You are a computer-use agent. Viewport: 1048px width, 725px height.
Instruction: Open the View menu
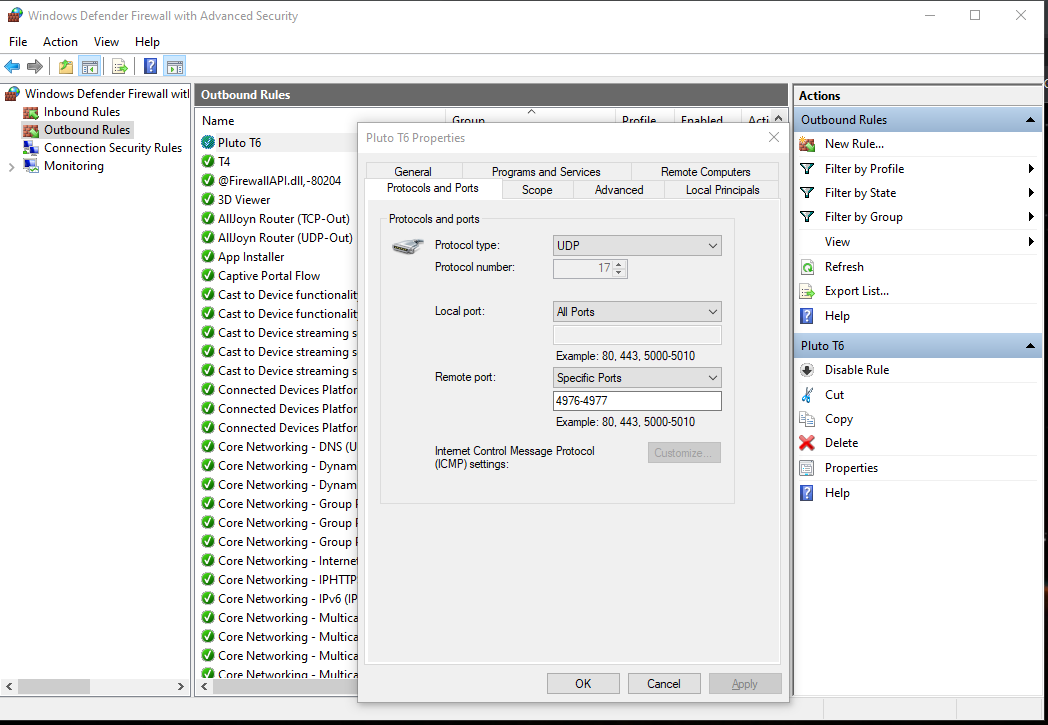pos(106,41)
